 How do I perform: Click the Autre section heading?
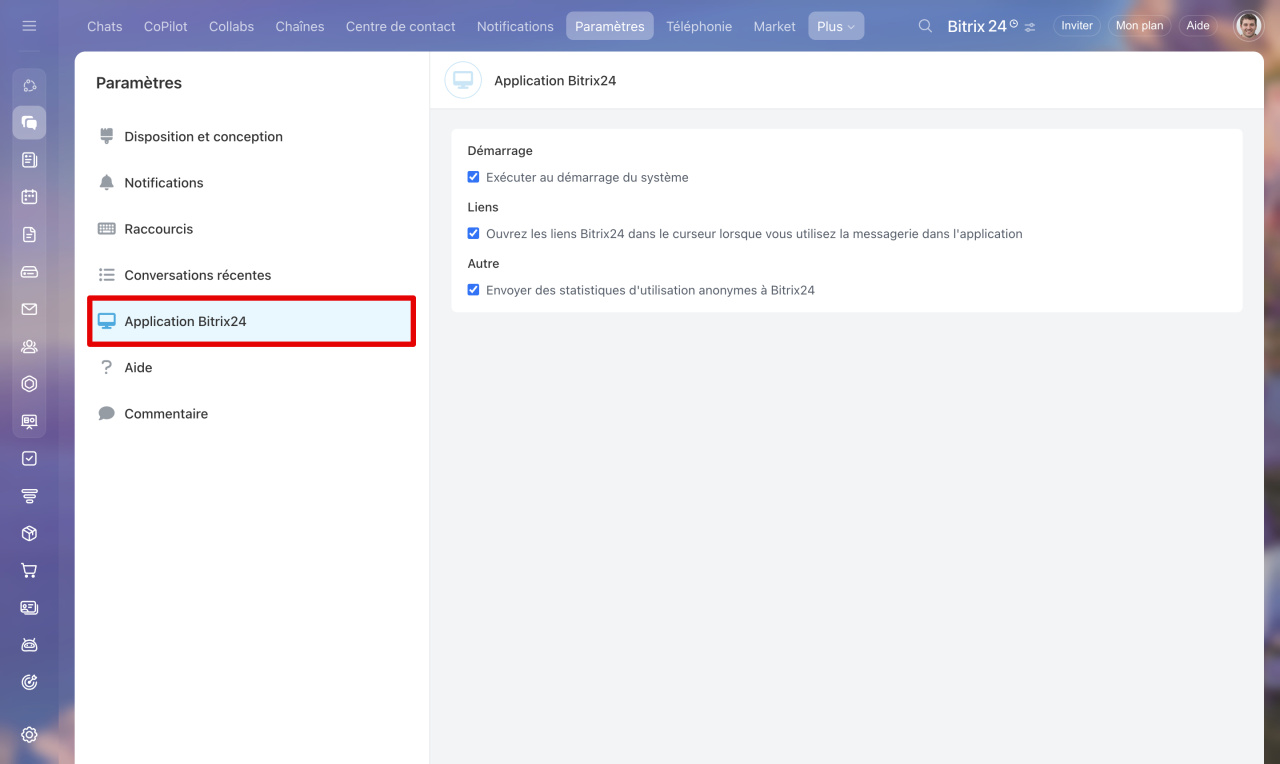pyautogui.click(x=484, y=264)
